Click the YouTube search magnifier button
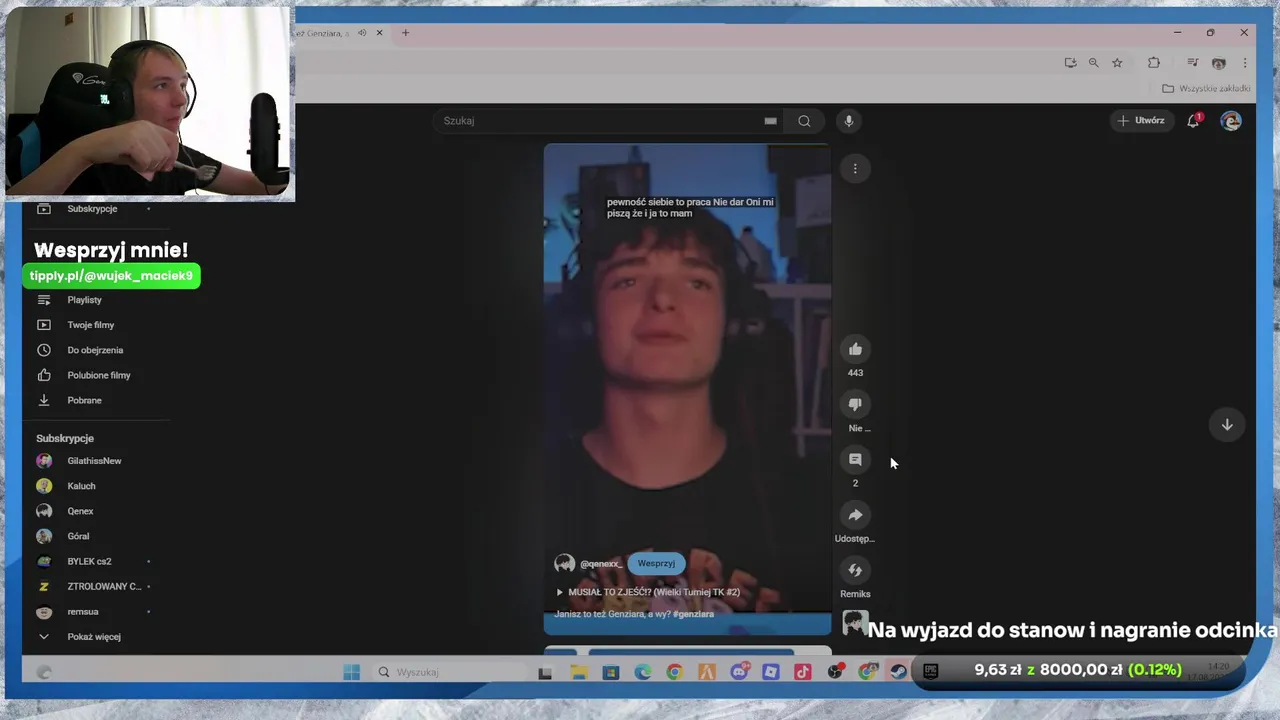The height and width of the screenshot is (720, 1280). point(804,121)
